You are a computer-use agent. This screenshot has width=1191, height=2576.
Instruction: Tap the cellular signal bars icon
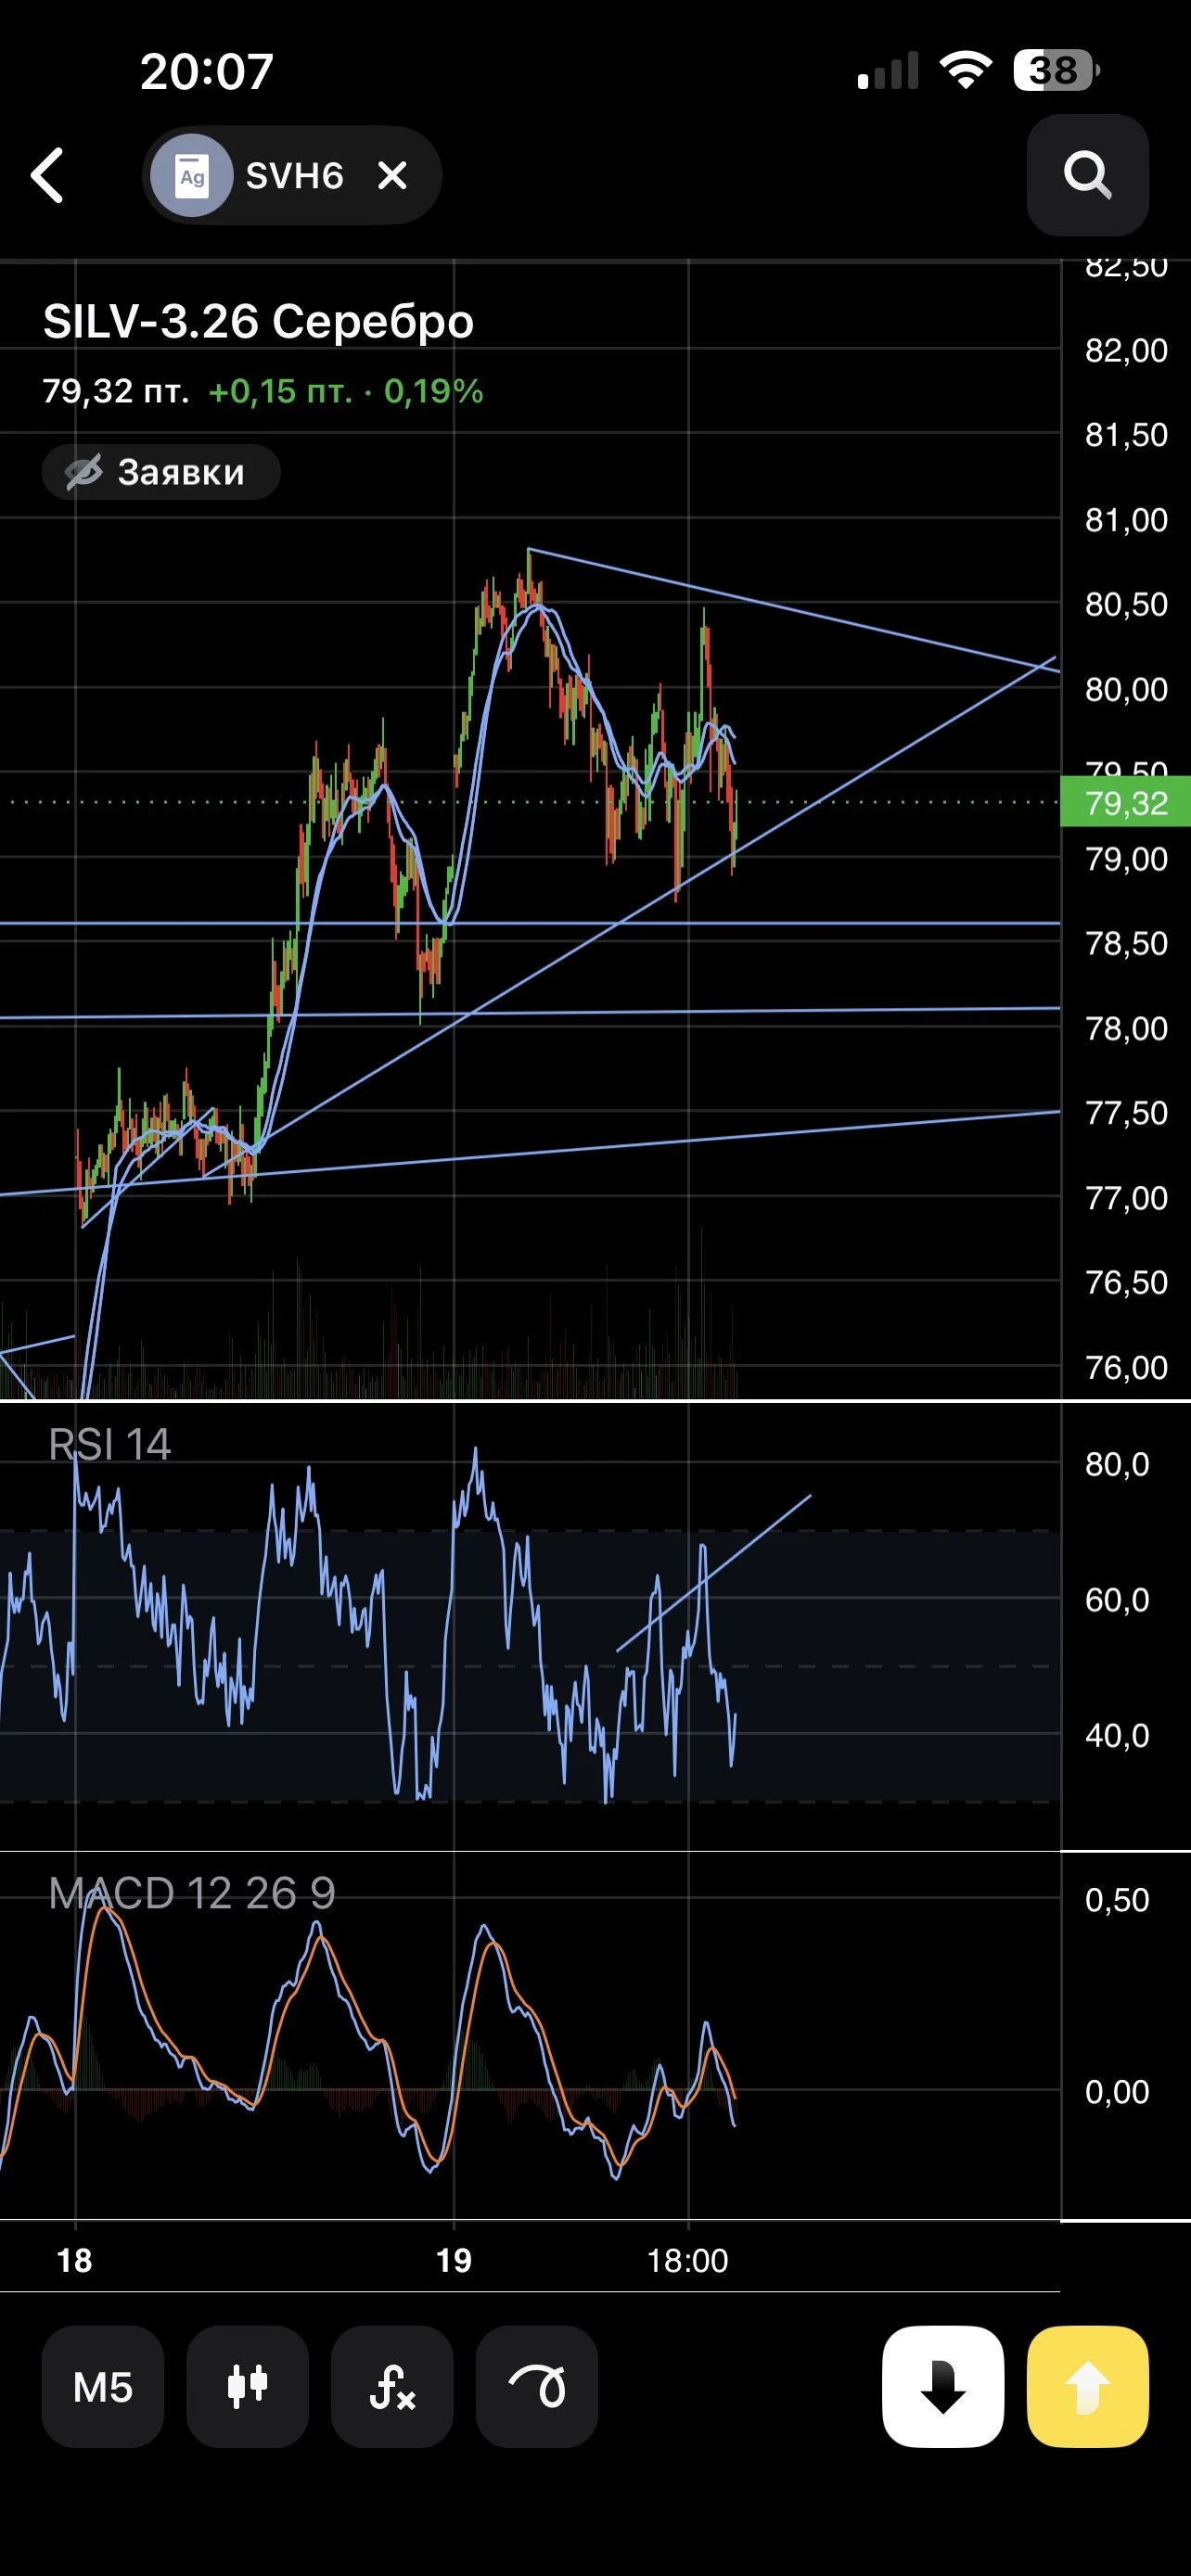click(x=888, y=71)
